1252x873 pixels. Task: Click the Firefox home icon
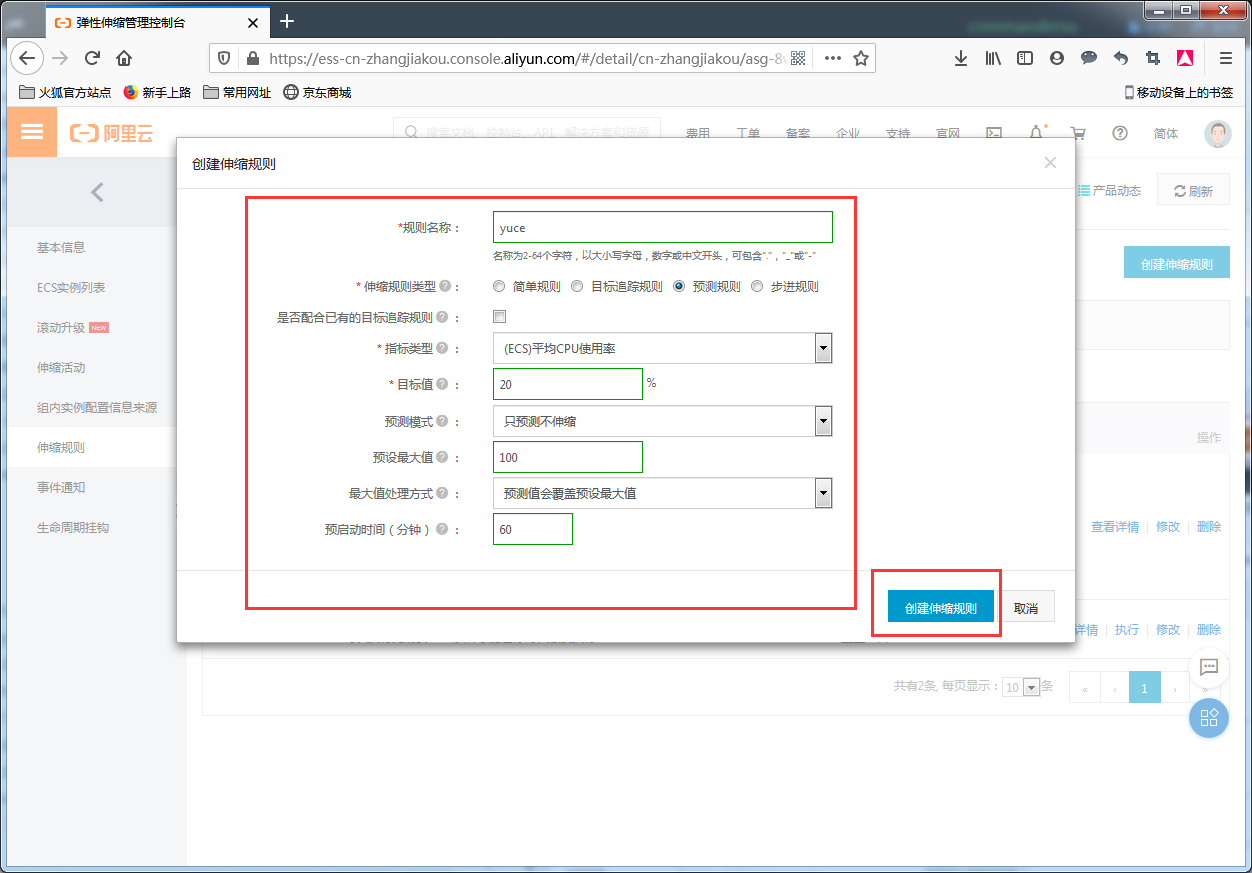pos(124,58)
